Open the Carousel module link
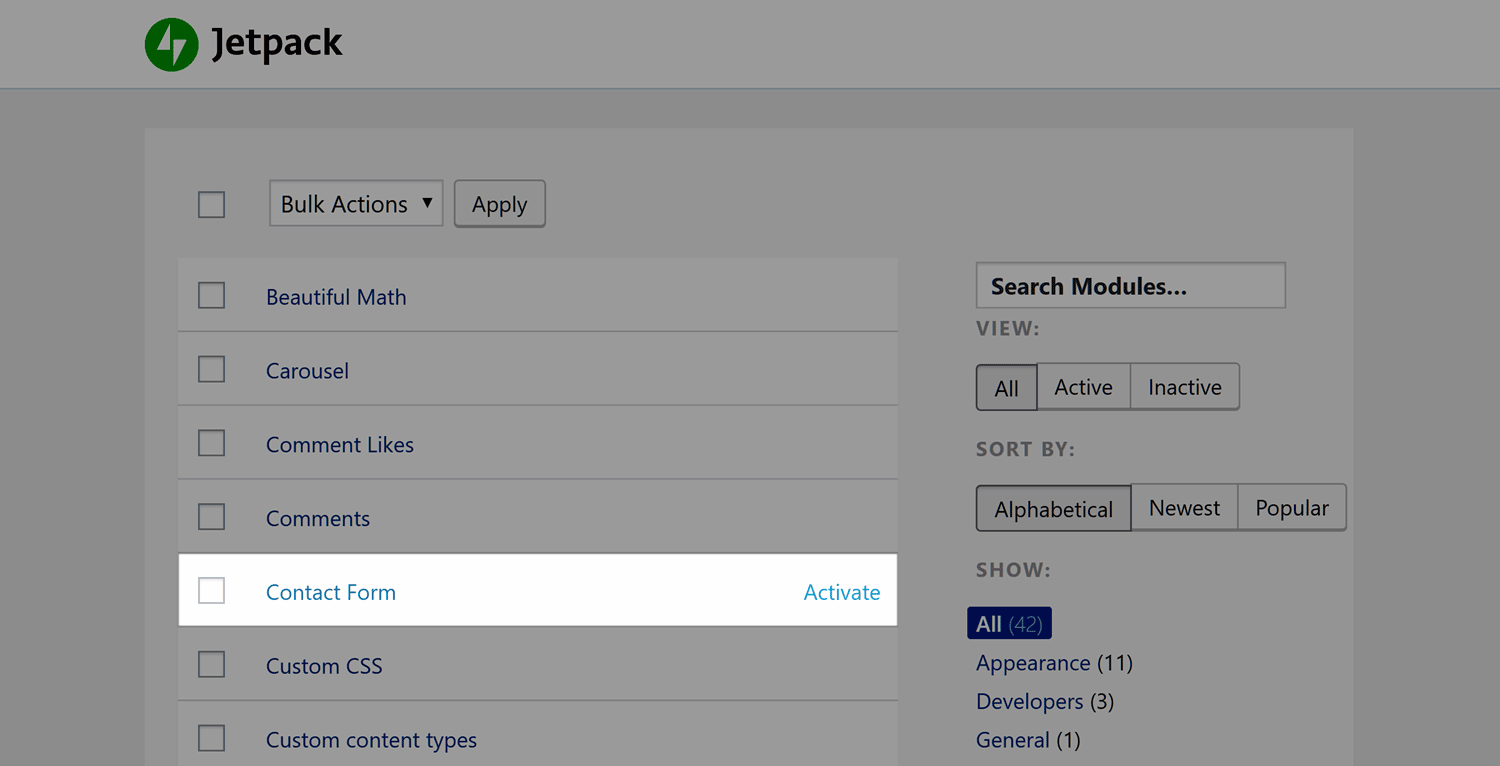This screenshot has width=1500, height=766. (307, 371)
